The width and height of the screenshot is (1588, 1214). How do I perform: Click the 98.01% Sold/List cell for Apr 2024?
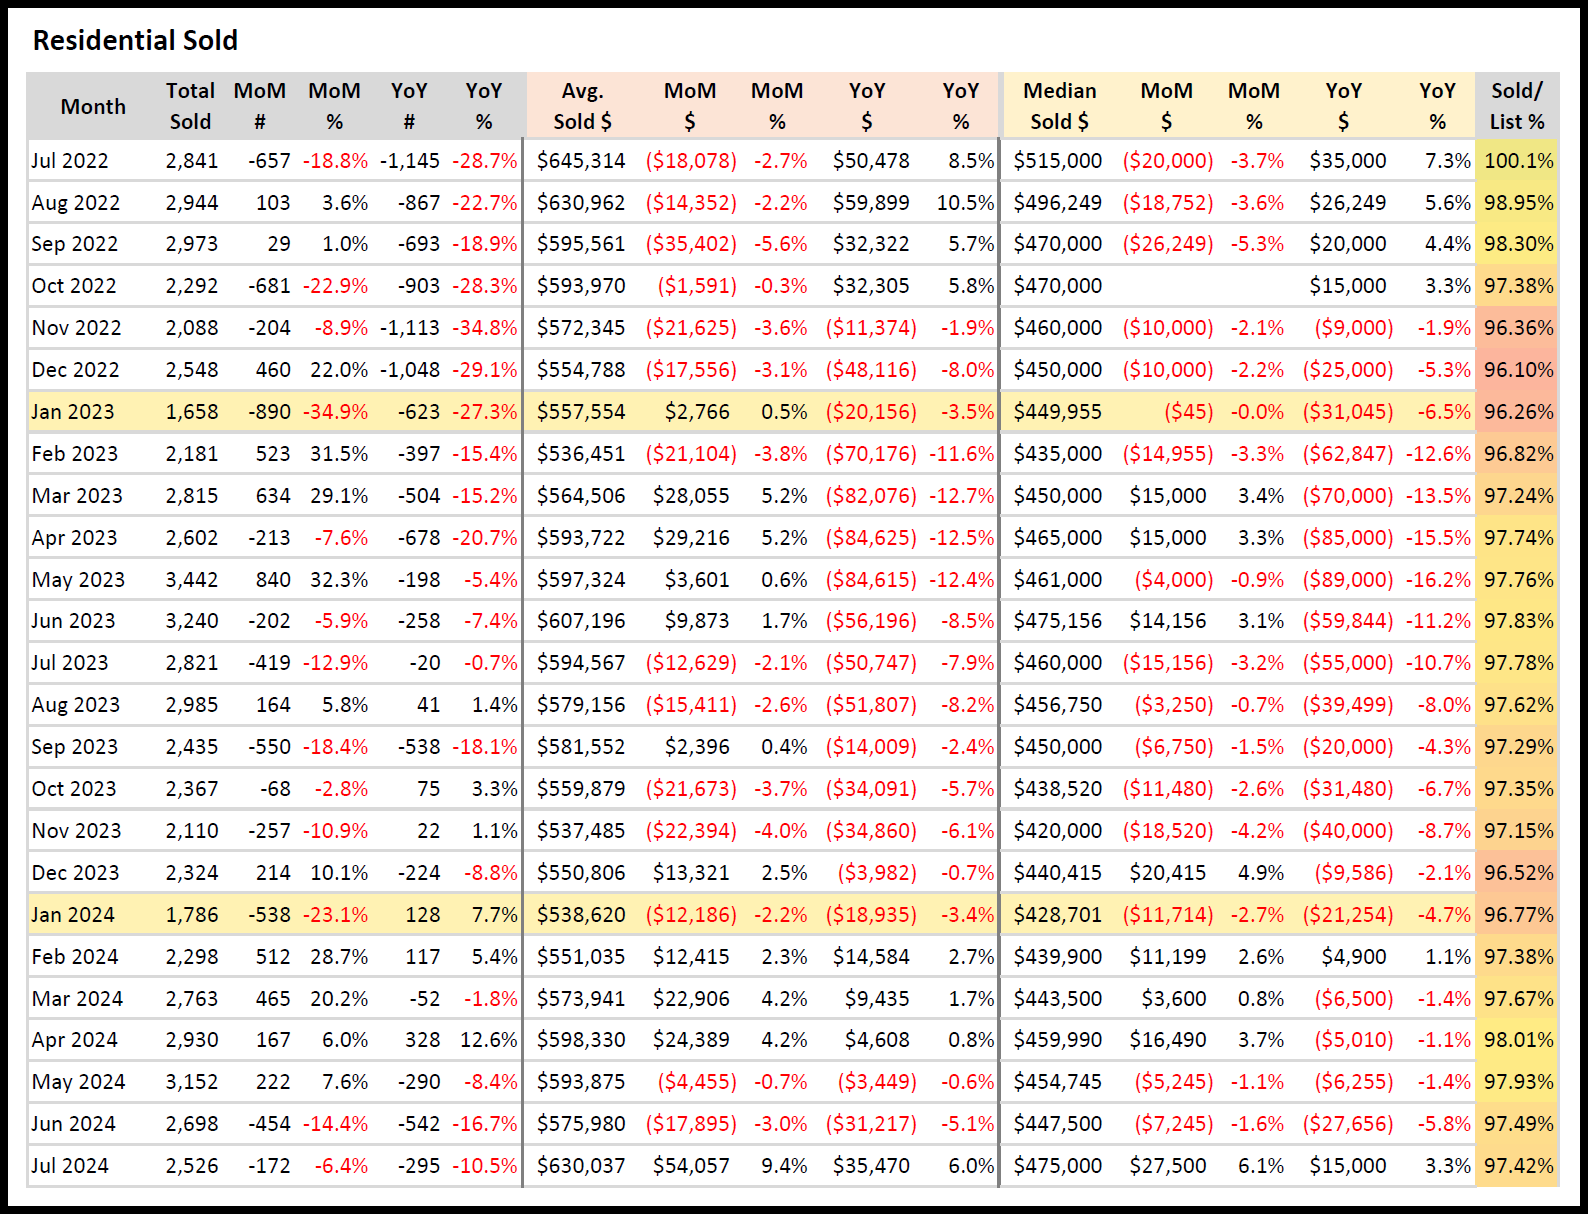[x=1518, y=1040]
